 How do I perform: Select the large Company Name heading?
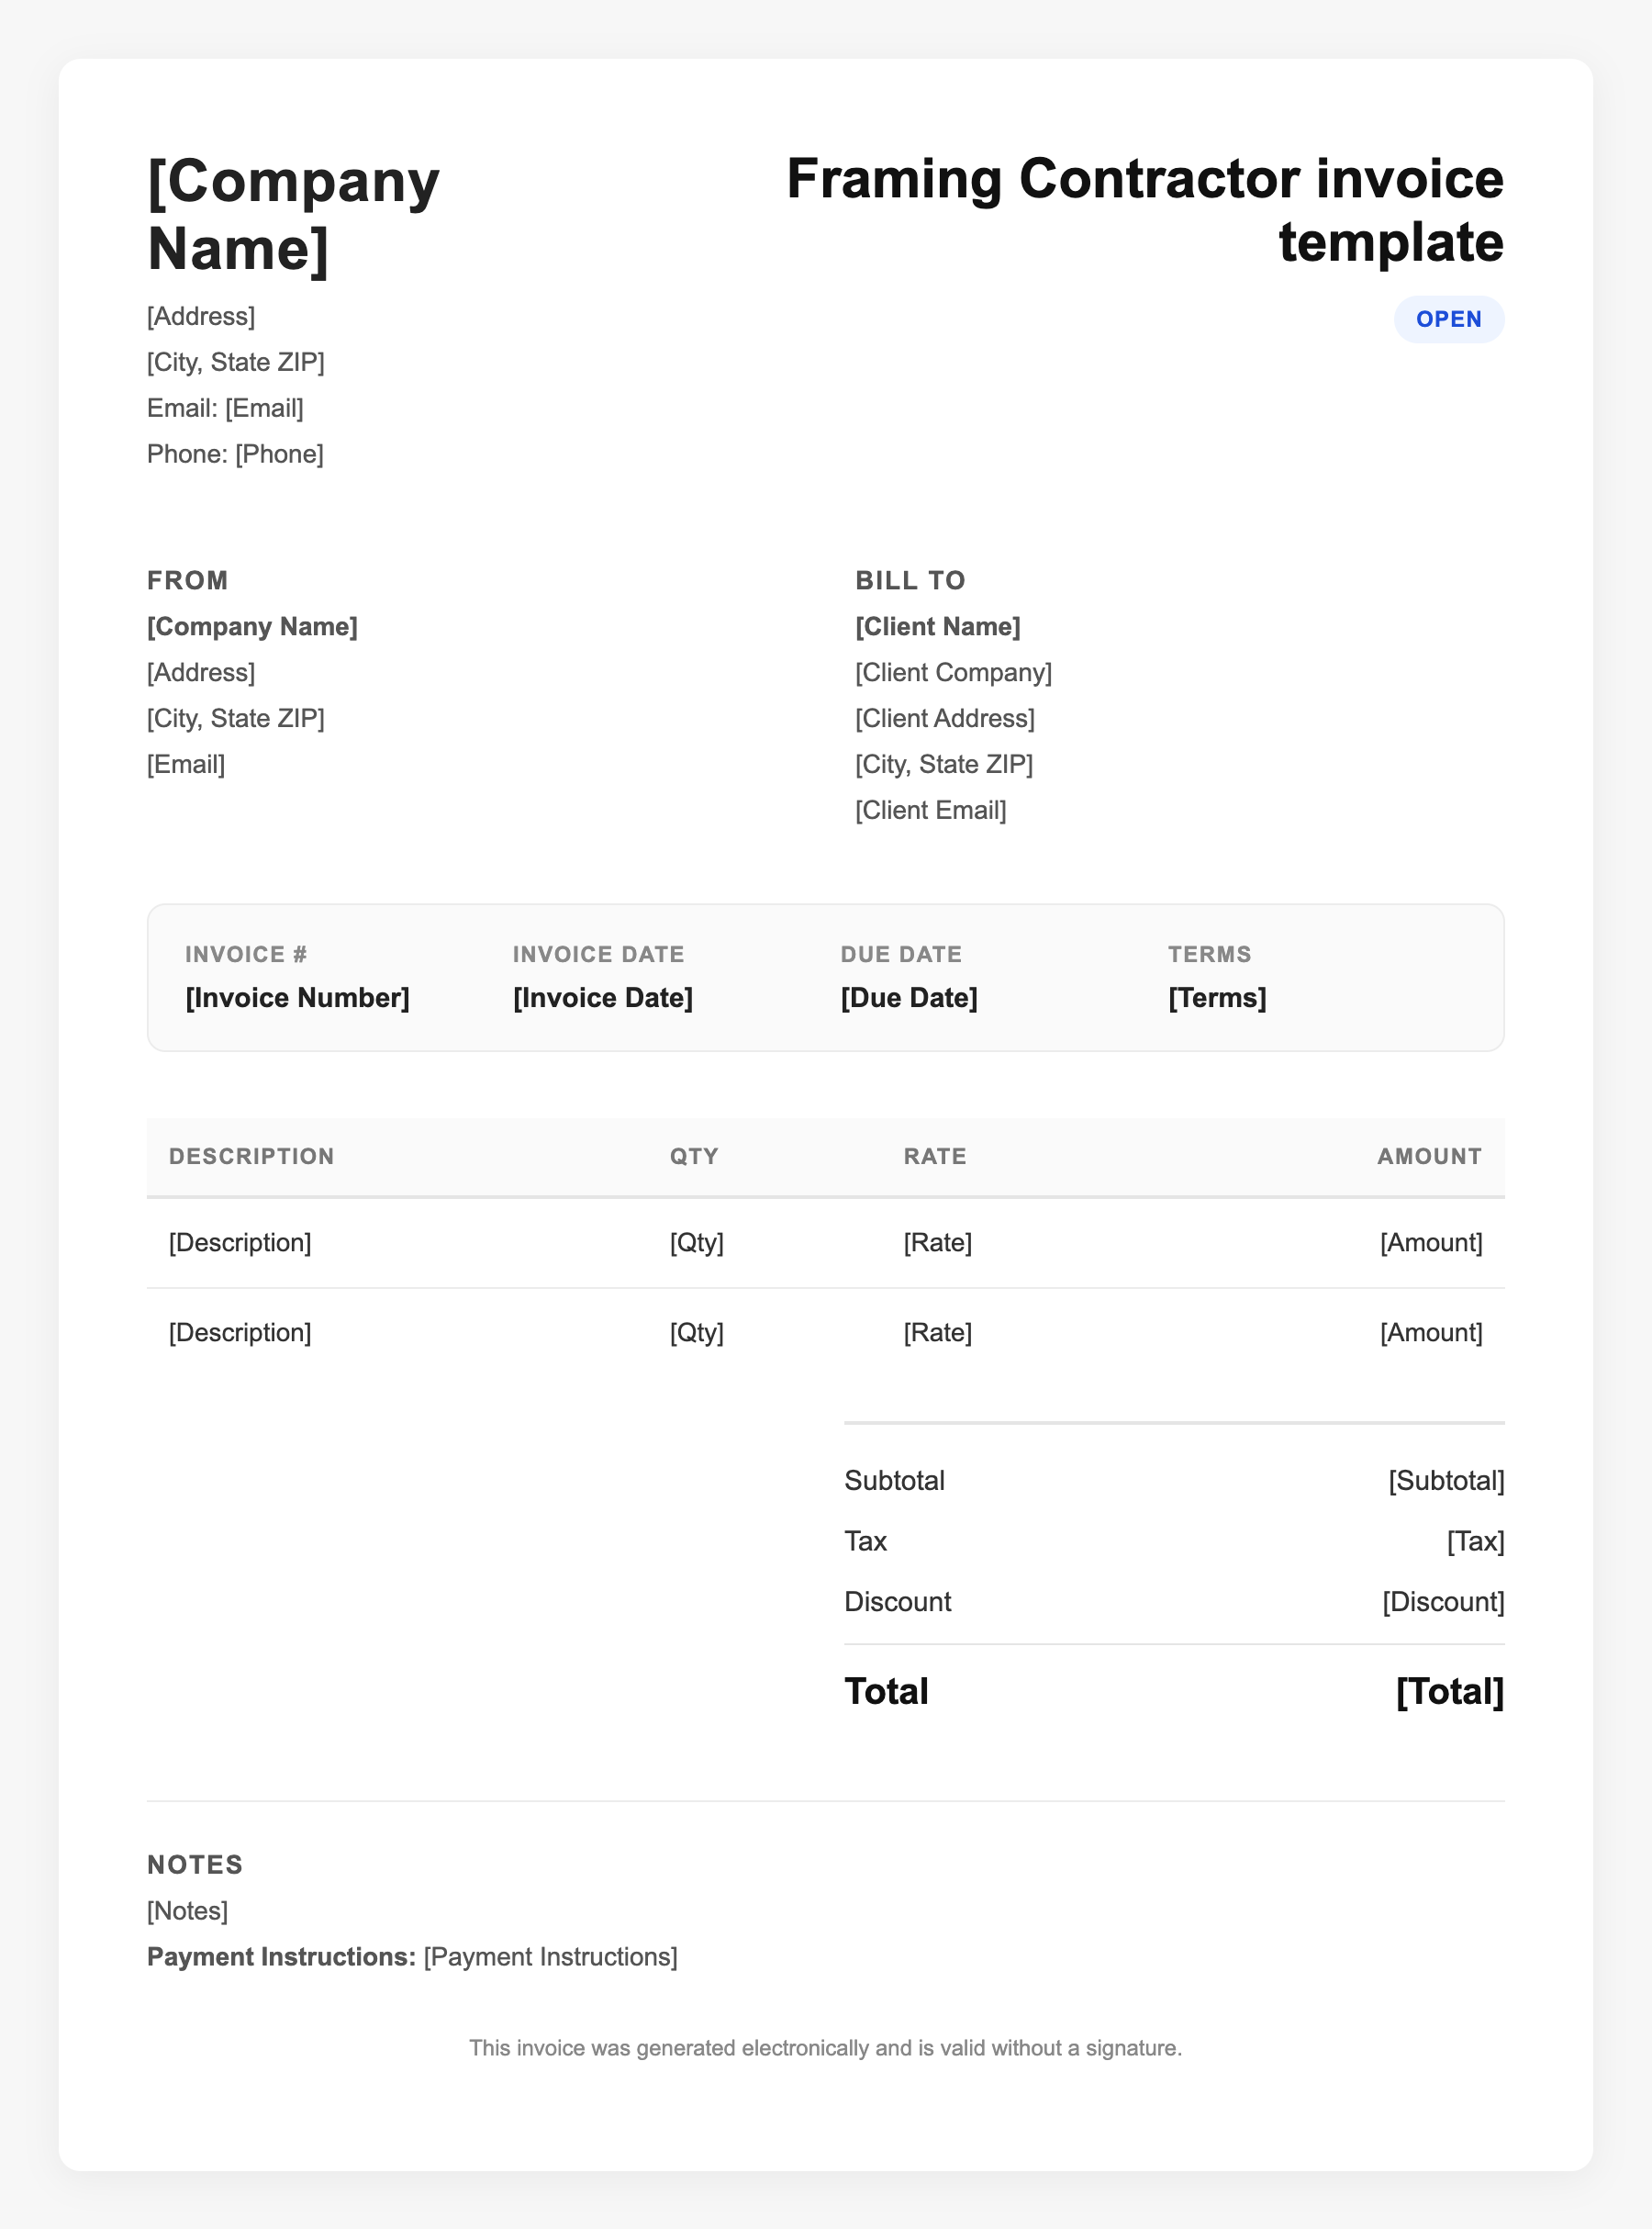point(293,214)
